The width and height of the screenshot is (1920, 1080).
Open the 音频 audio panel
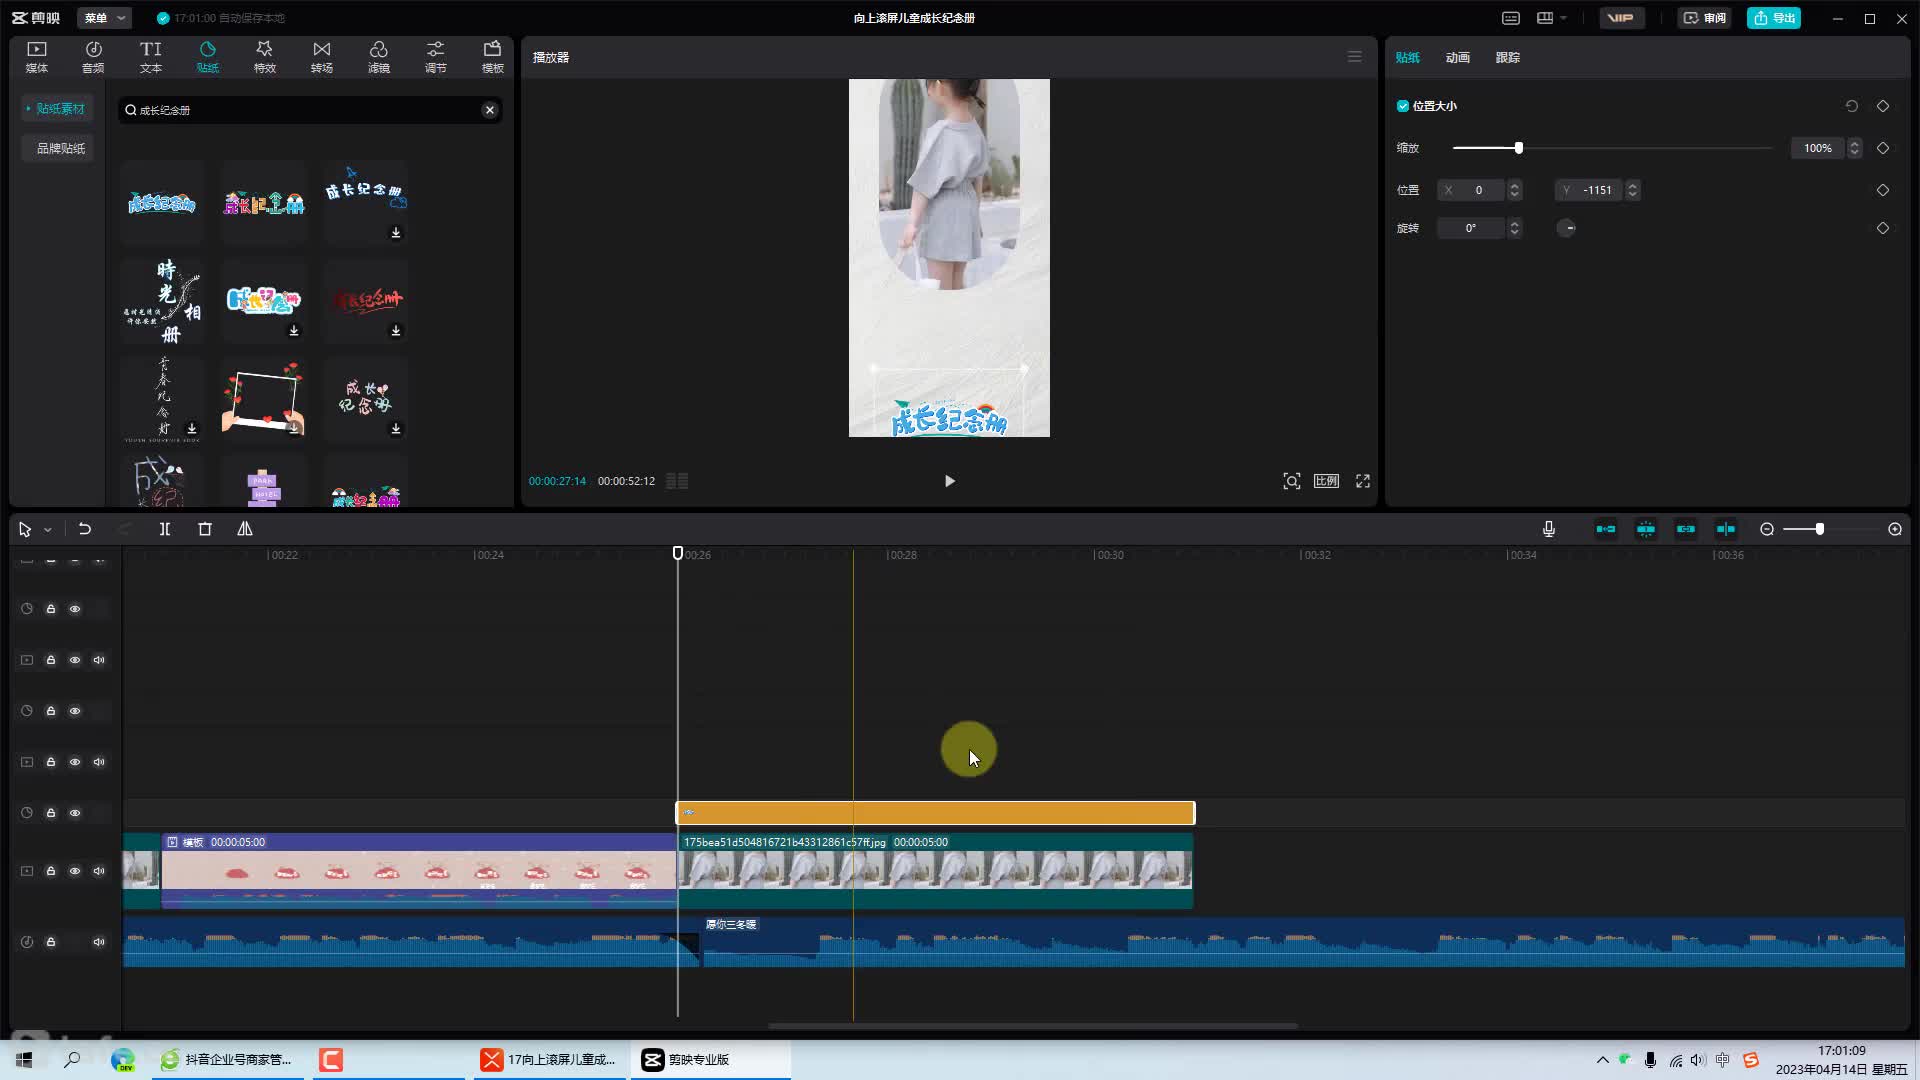[93, 57]
